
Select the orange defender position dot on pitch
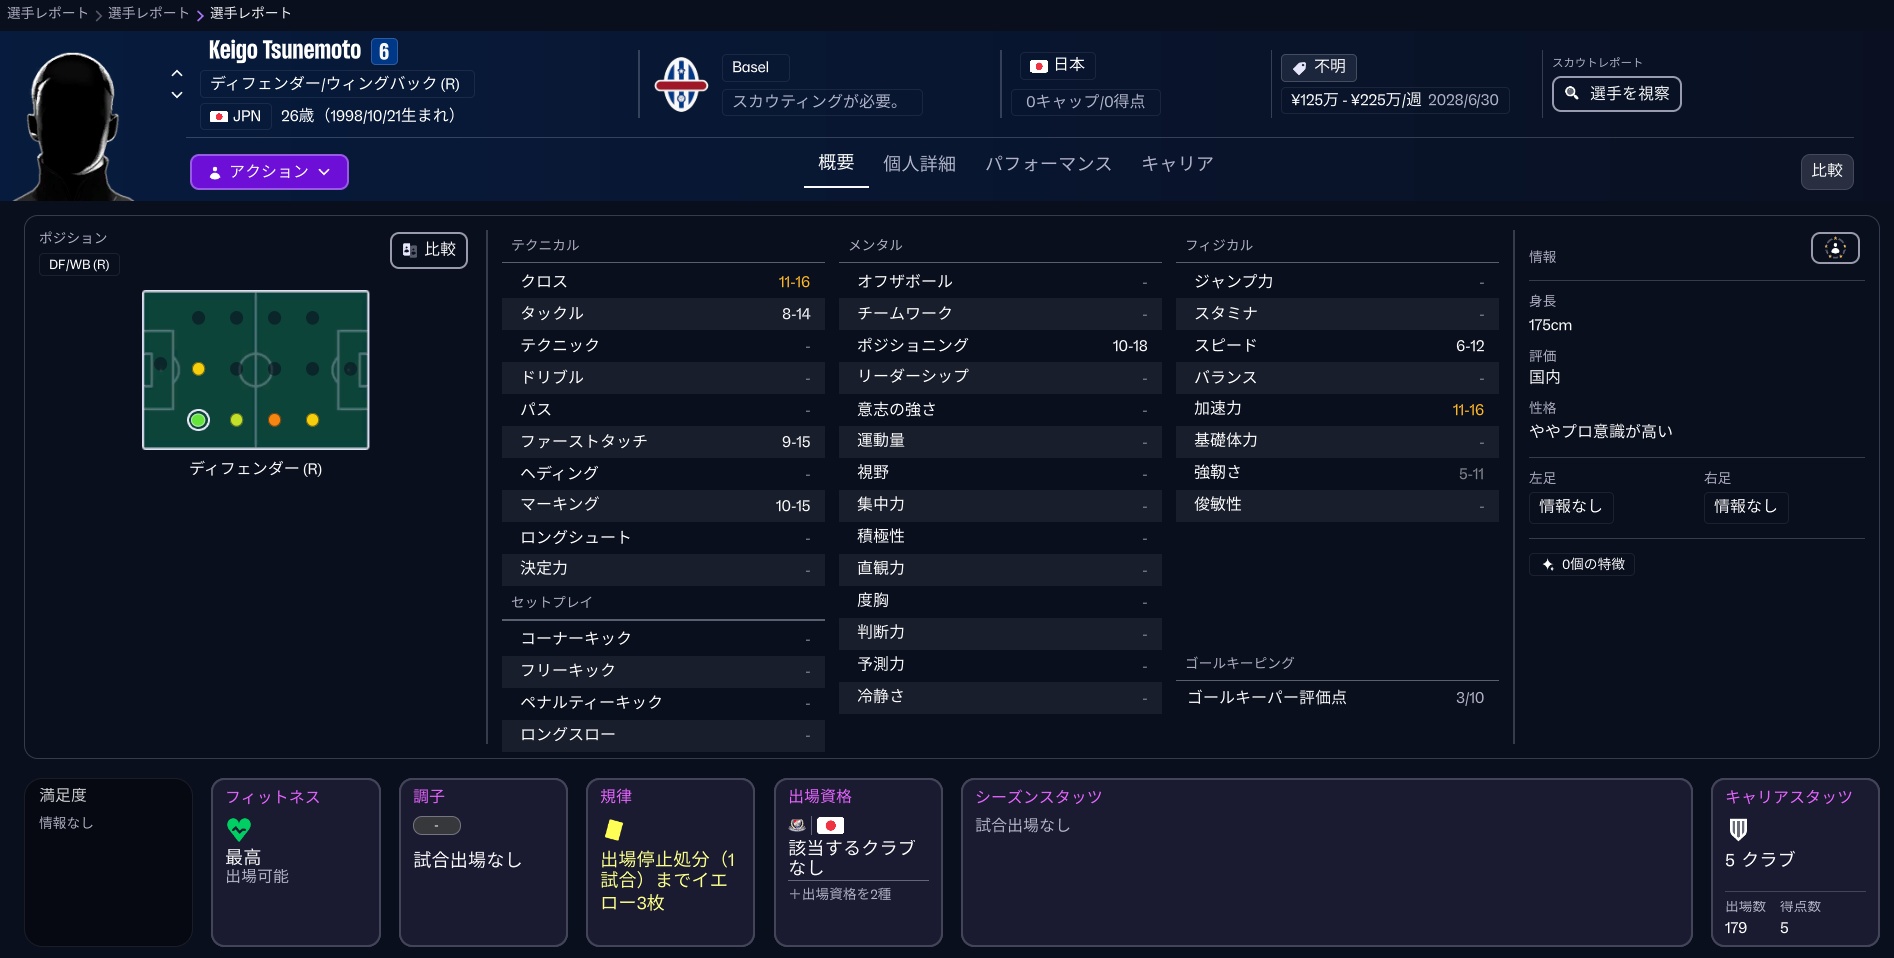pyautogui.click(x=274, y=420)
